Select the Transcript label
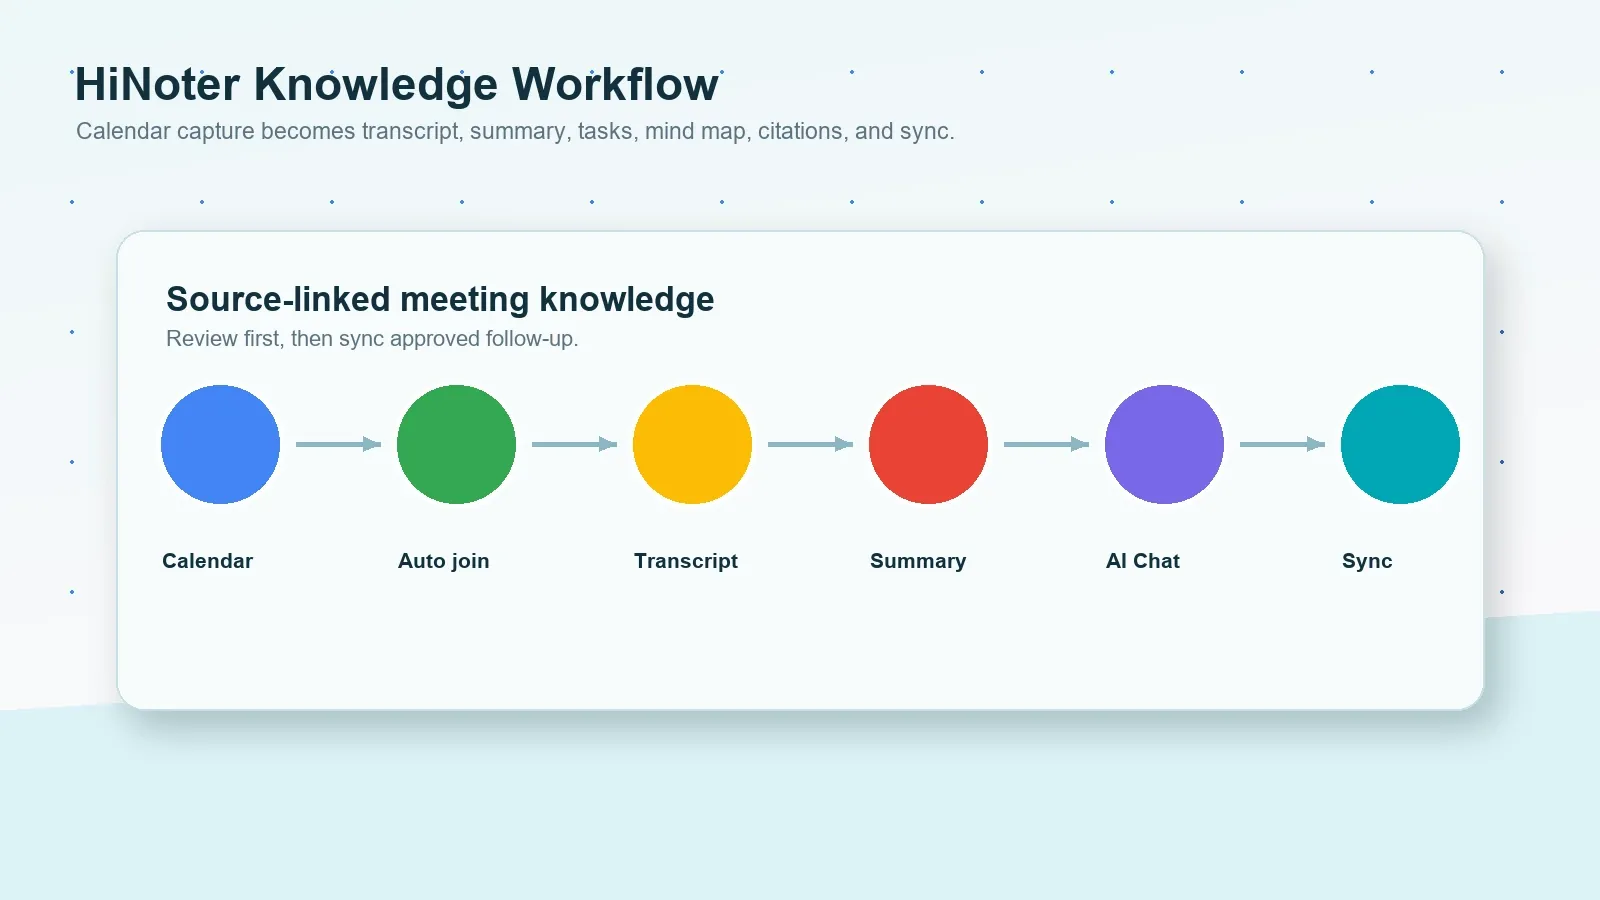The width and height of the screenshot is (1600, 900). point(686,561)
